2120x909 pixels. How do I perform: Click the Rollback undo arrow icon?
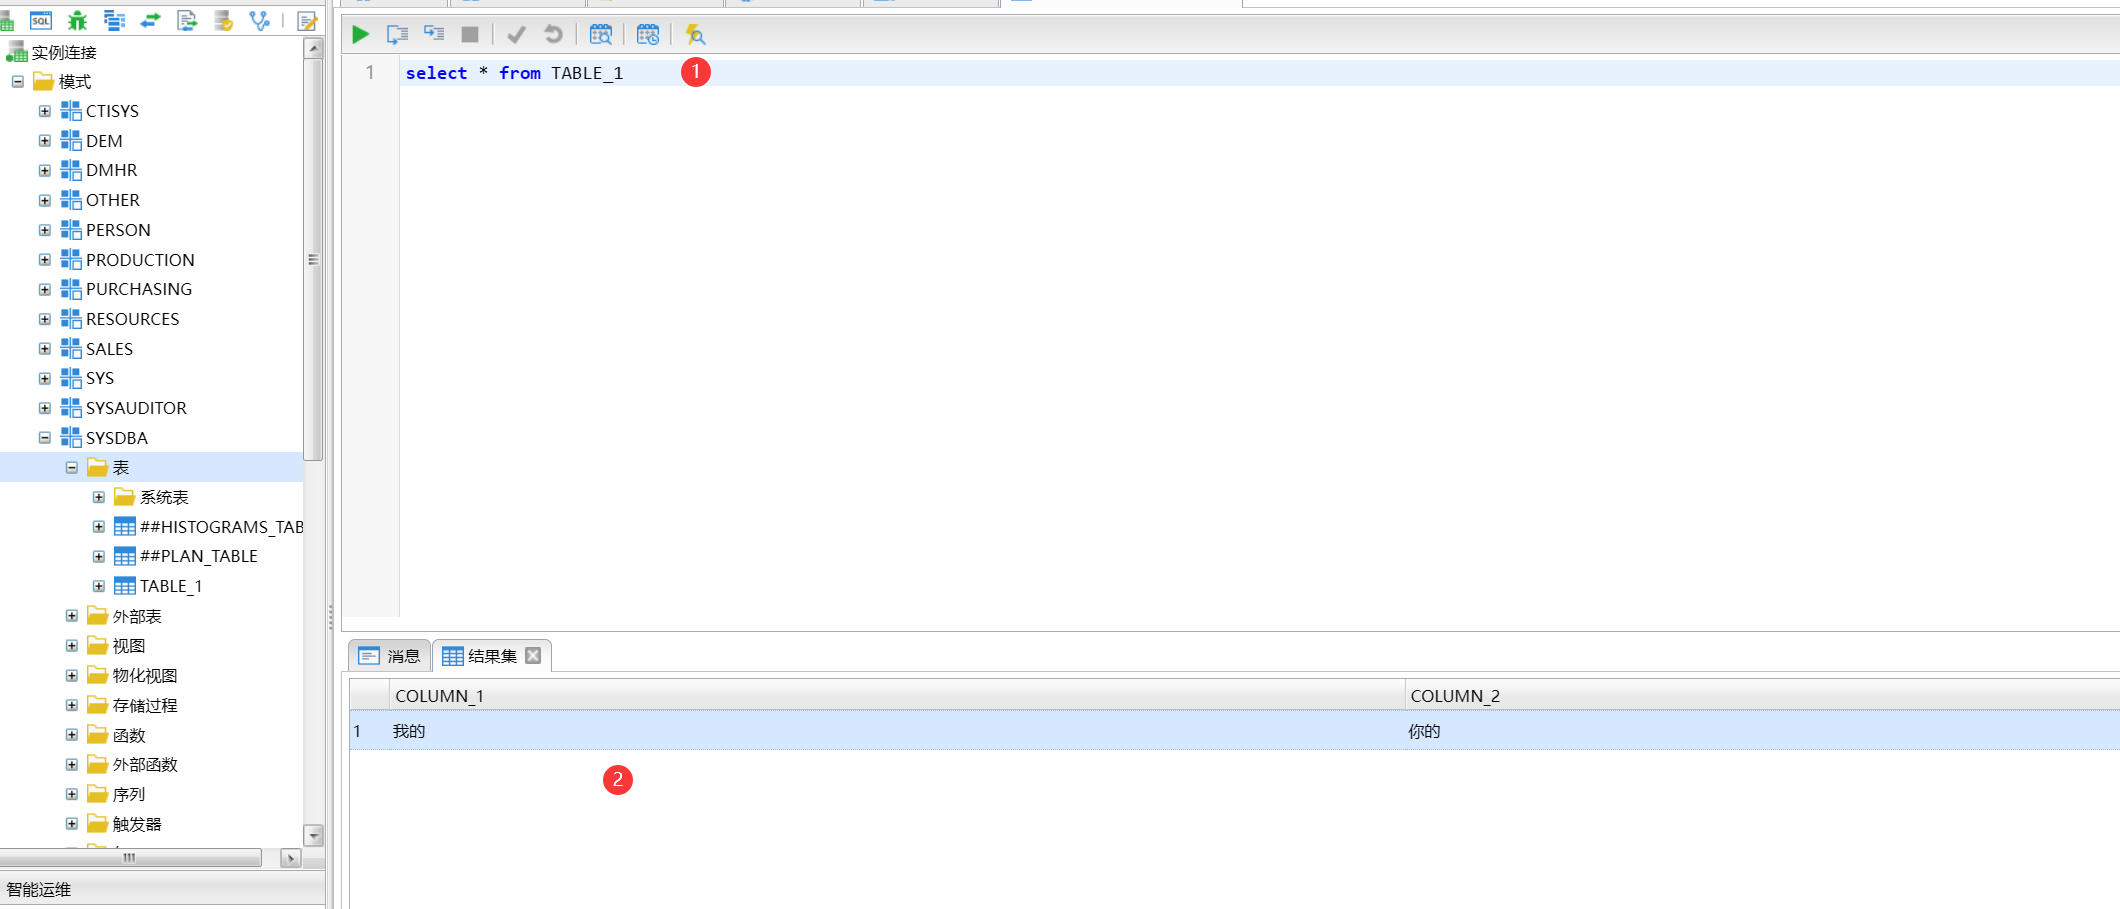click(x=553, y=35)
